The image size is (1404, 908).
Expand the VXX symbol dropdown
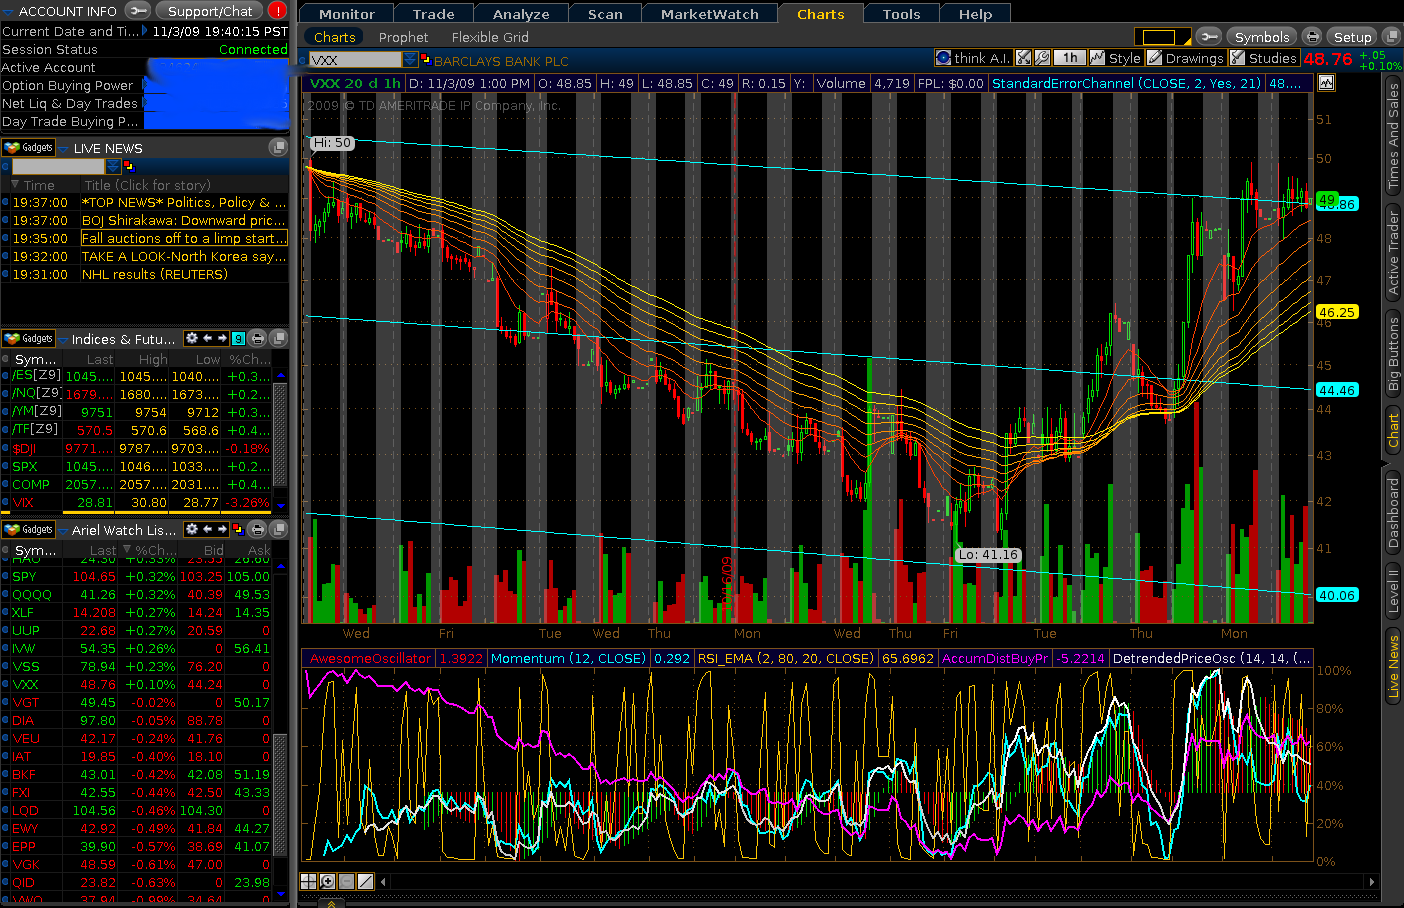click(x=410, y=60)
